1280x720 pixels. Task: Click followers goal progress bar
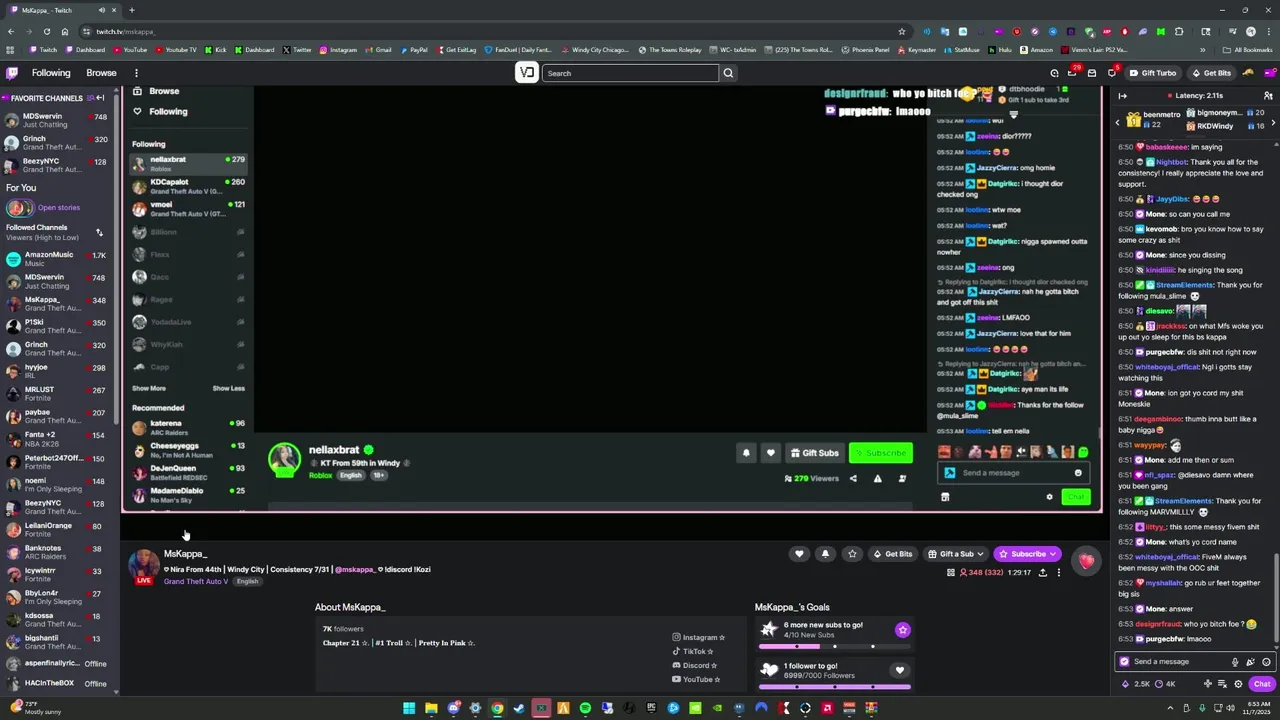[x=835, y=687]
